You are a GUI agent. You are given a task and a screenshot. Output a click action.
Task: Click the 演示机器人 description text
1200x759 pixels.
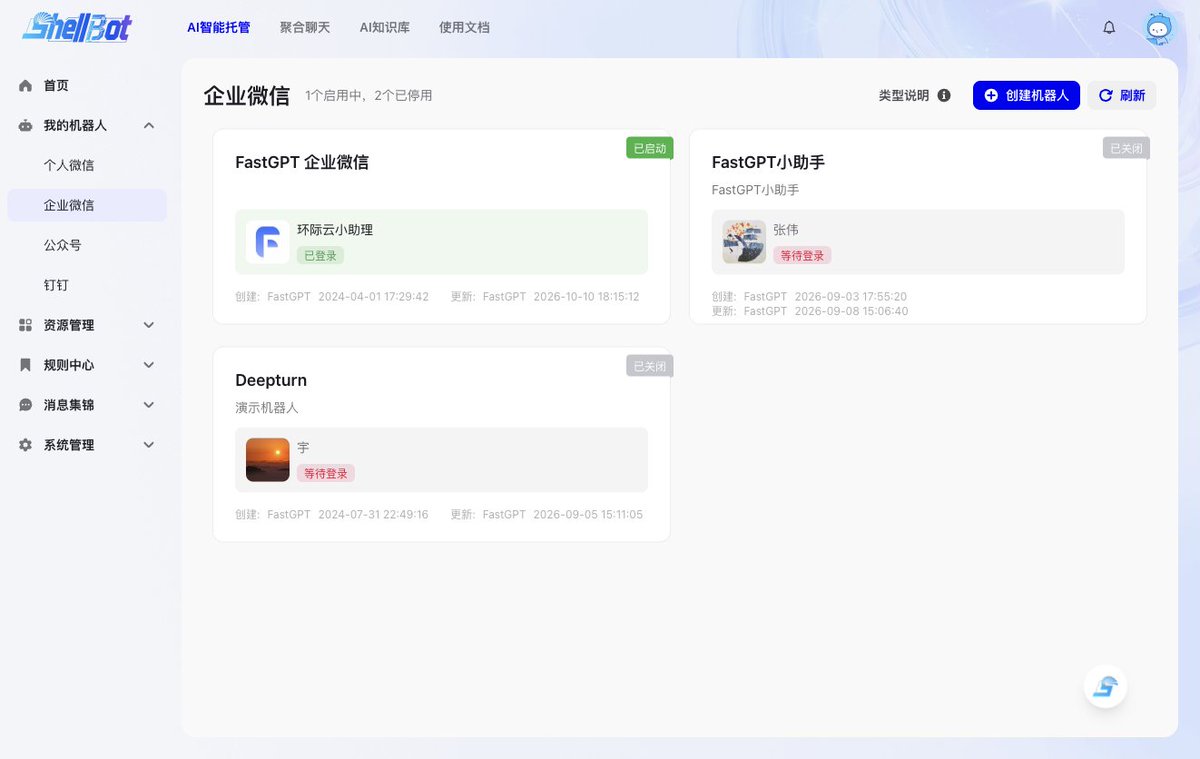(267, 408)
